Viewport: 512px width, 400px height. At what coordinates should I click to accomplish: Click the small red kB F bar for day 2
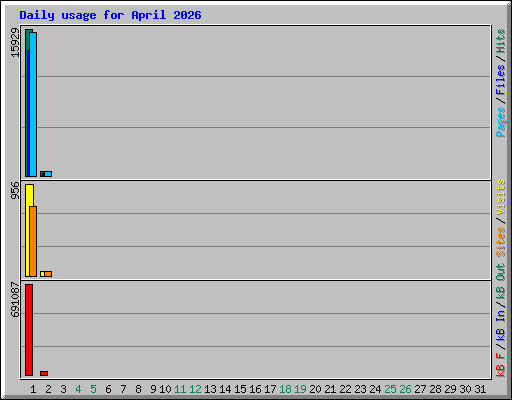coord(44,373)
